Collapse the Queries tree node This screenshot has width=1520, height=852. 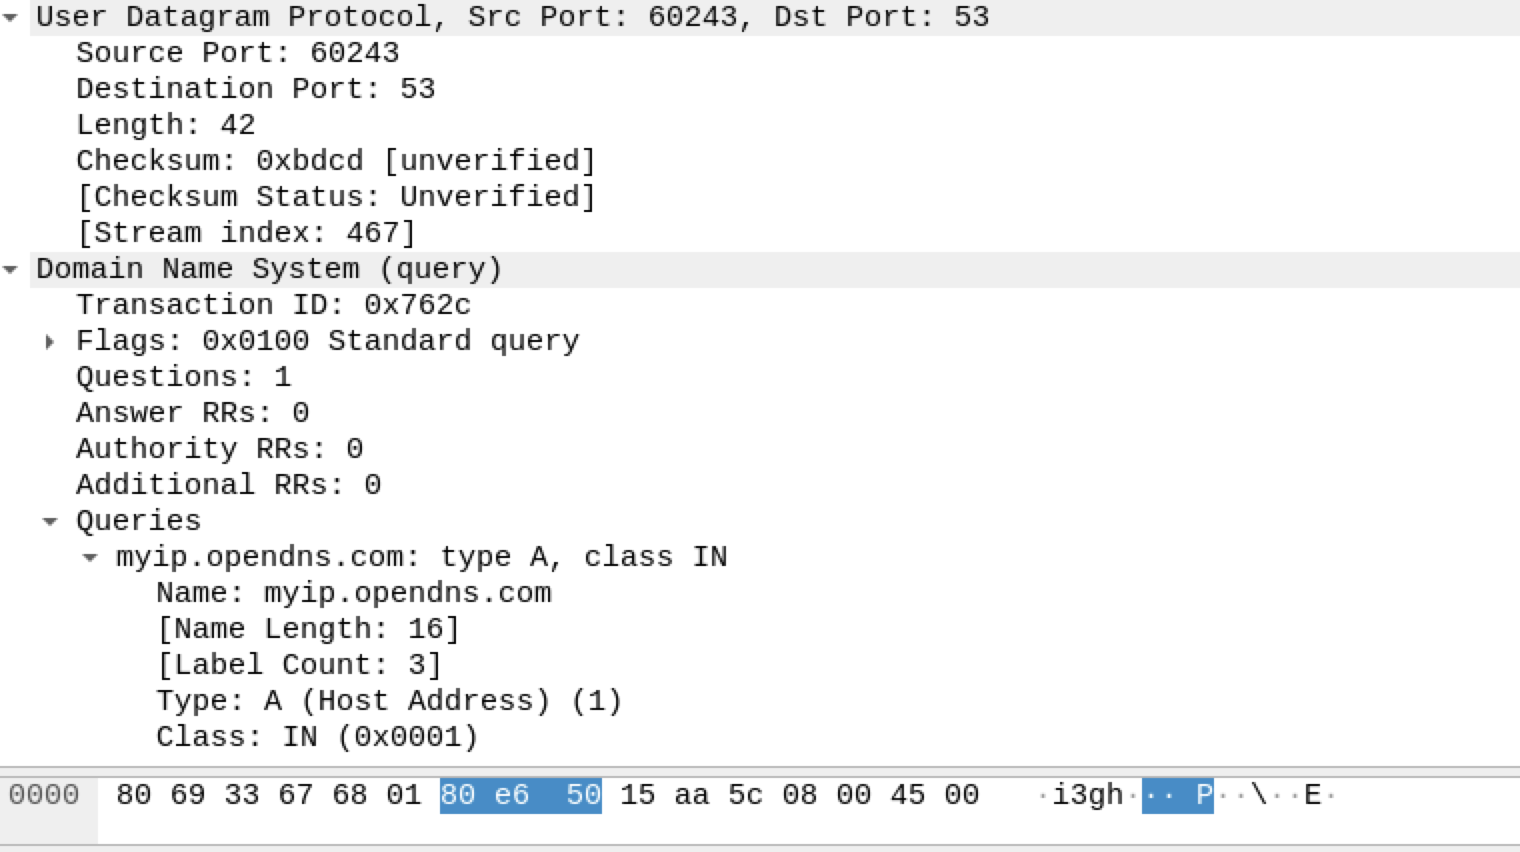[x=50, y=521]
